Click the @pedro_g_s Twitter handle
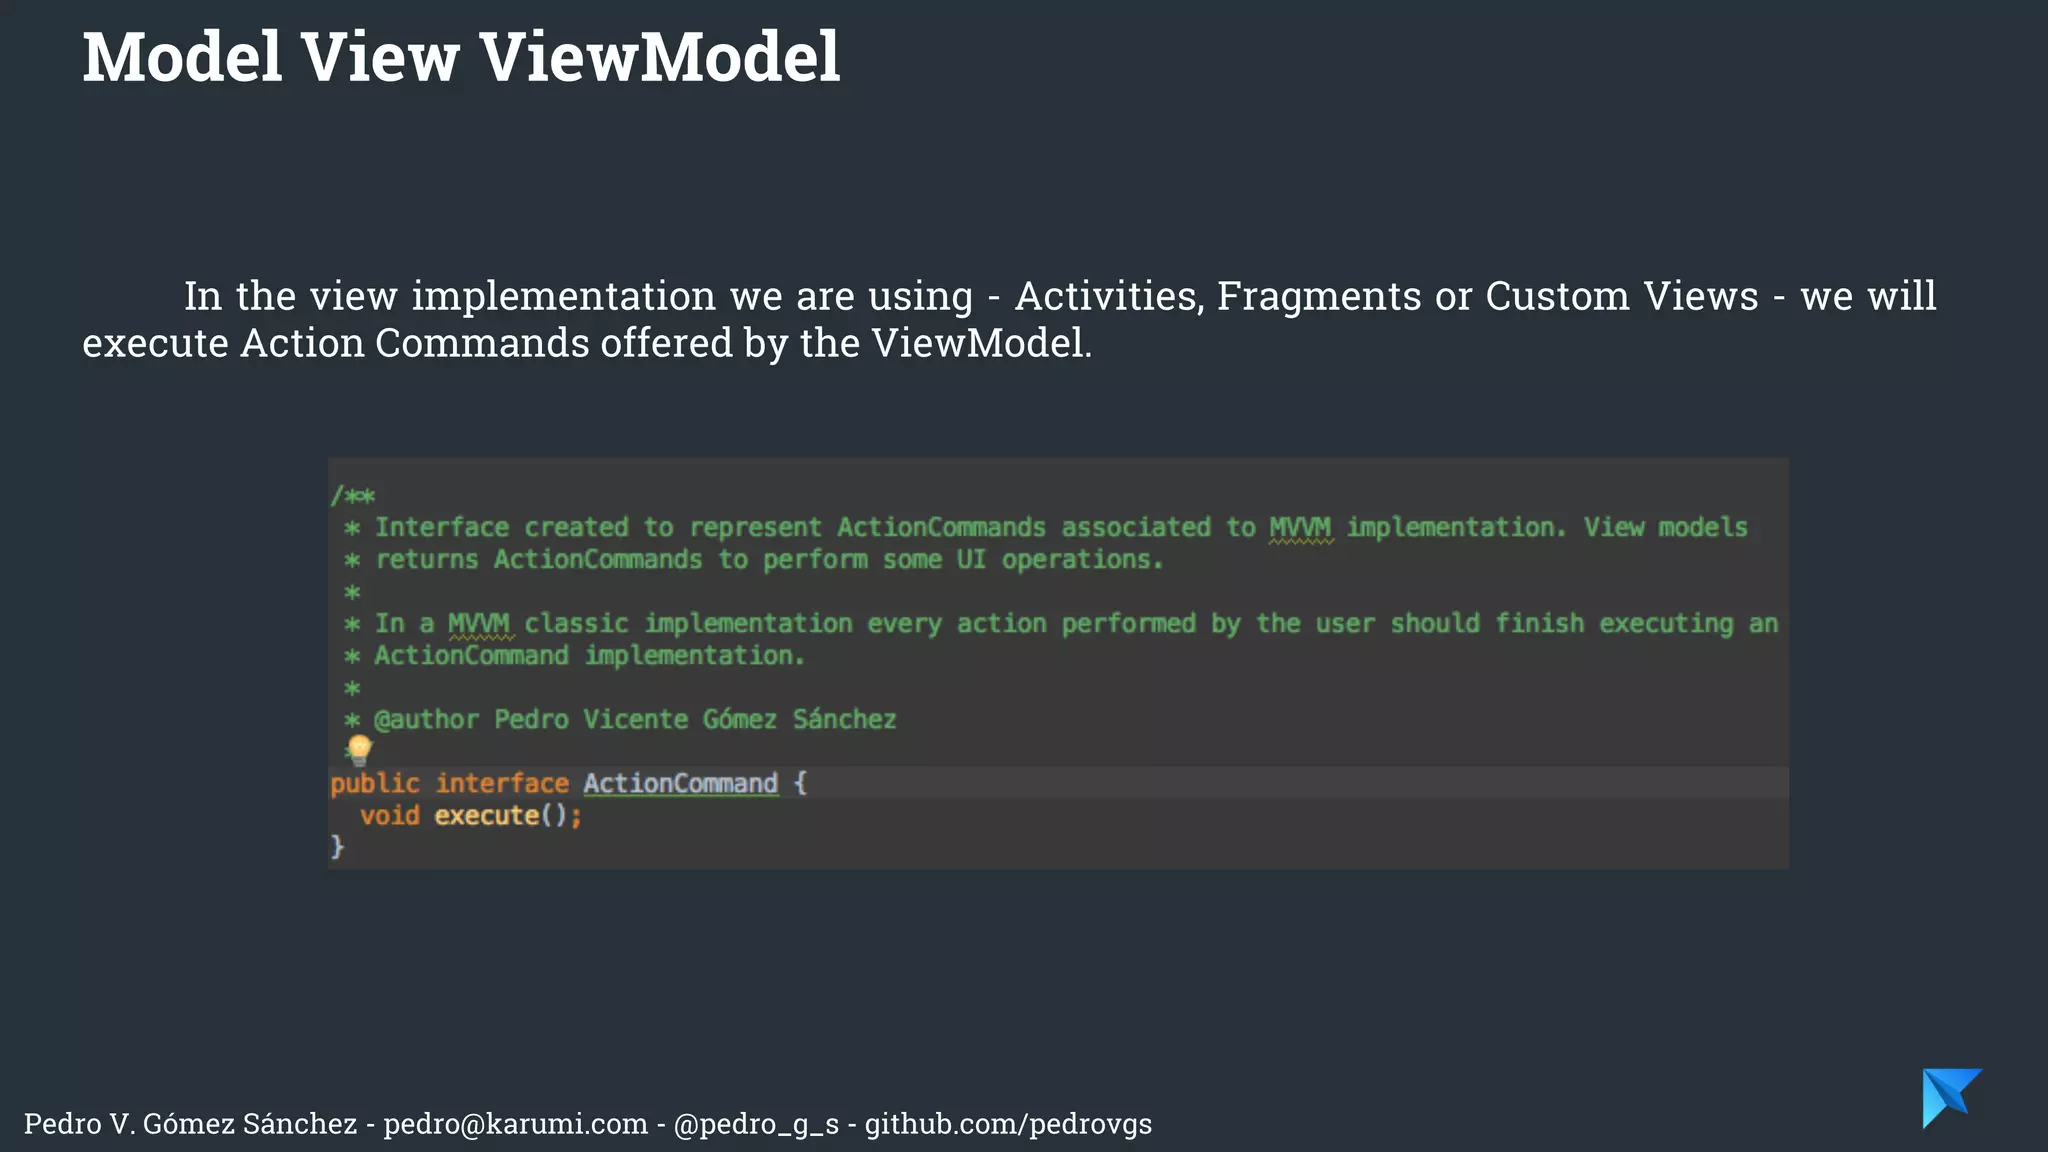 pos(756,1124)
